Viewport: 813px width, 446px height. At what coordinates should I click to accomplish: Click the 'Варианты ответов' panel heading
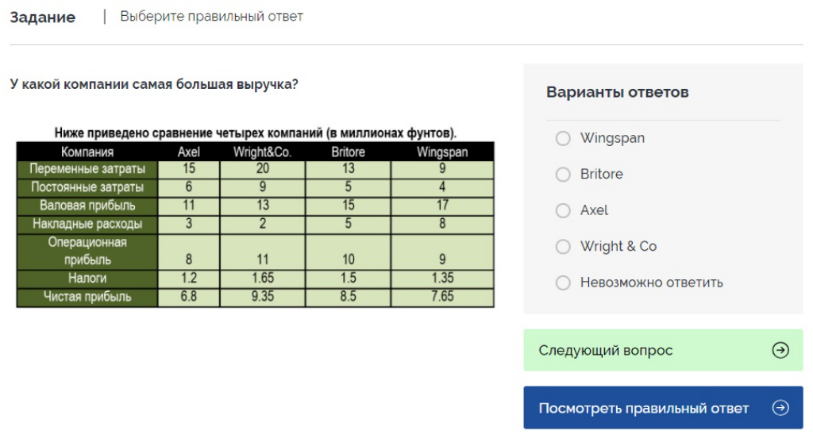pos(617,92)
